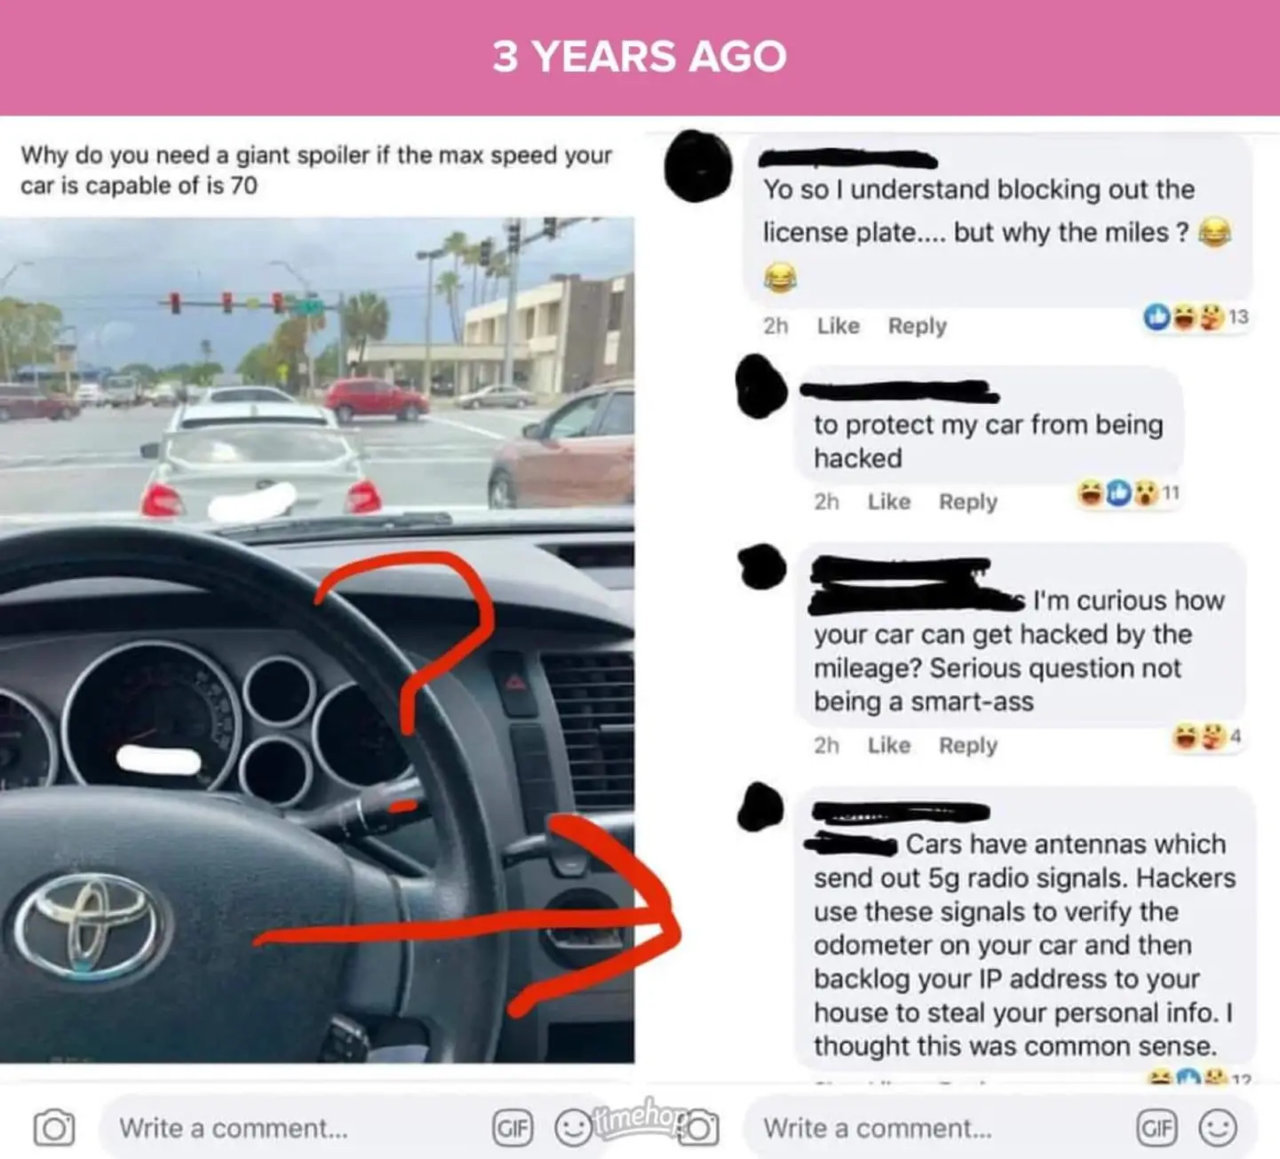Open the camera icon beside left comment box
Viewport: 1280px width, 1159px height.
[54, 1128]
